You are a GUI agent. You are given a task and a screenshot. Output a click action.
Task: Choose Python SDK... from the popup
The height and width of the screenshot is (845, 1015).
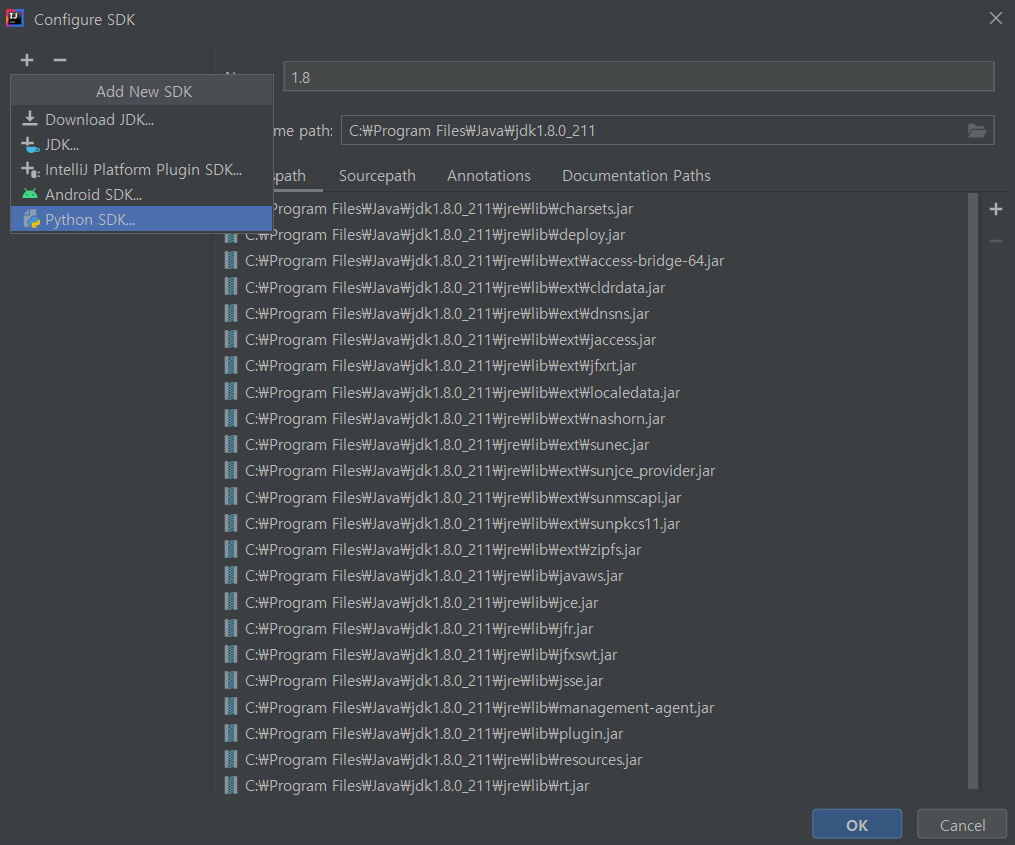pyautogui.click(x=142, y=220)
